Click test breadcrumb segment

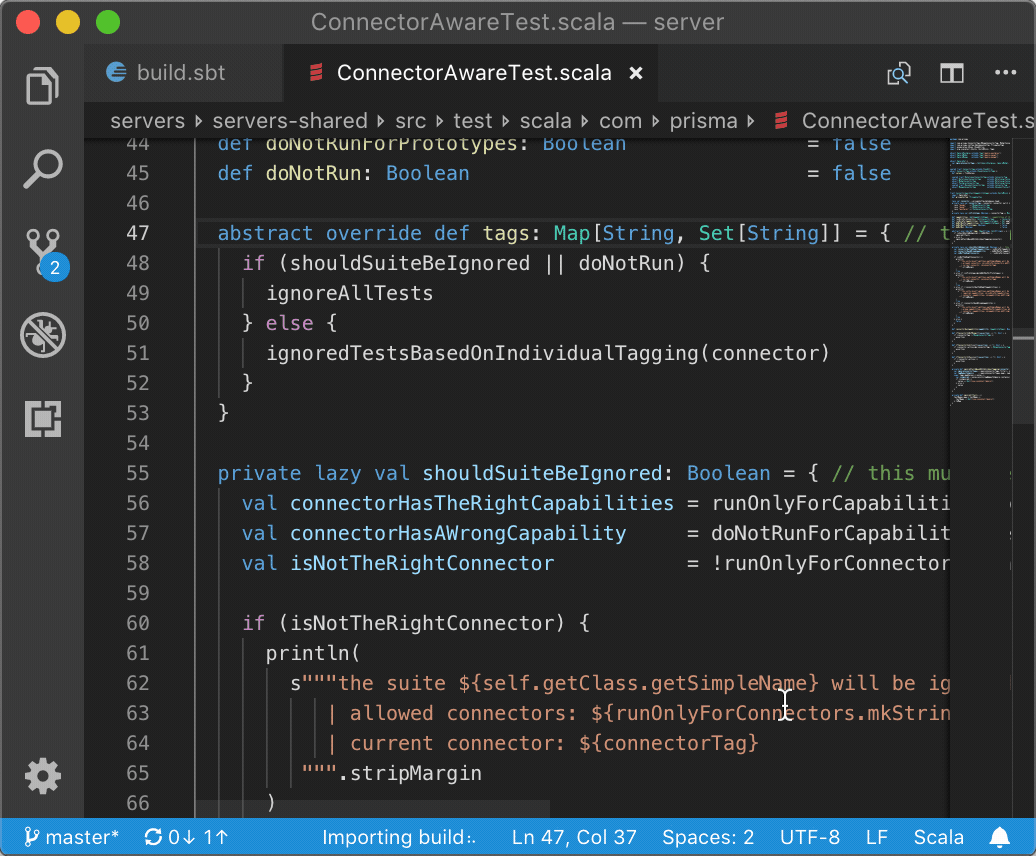(x=472, y=121)
